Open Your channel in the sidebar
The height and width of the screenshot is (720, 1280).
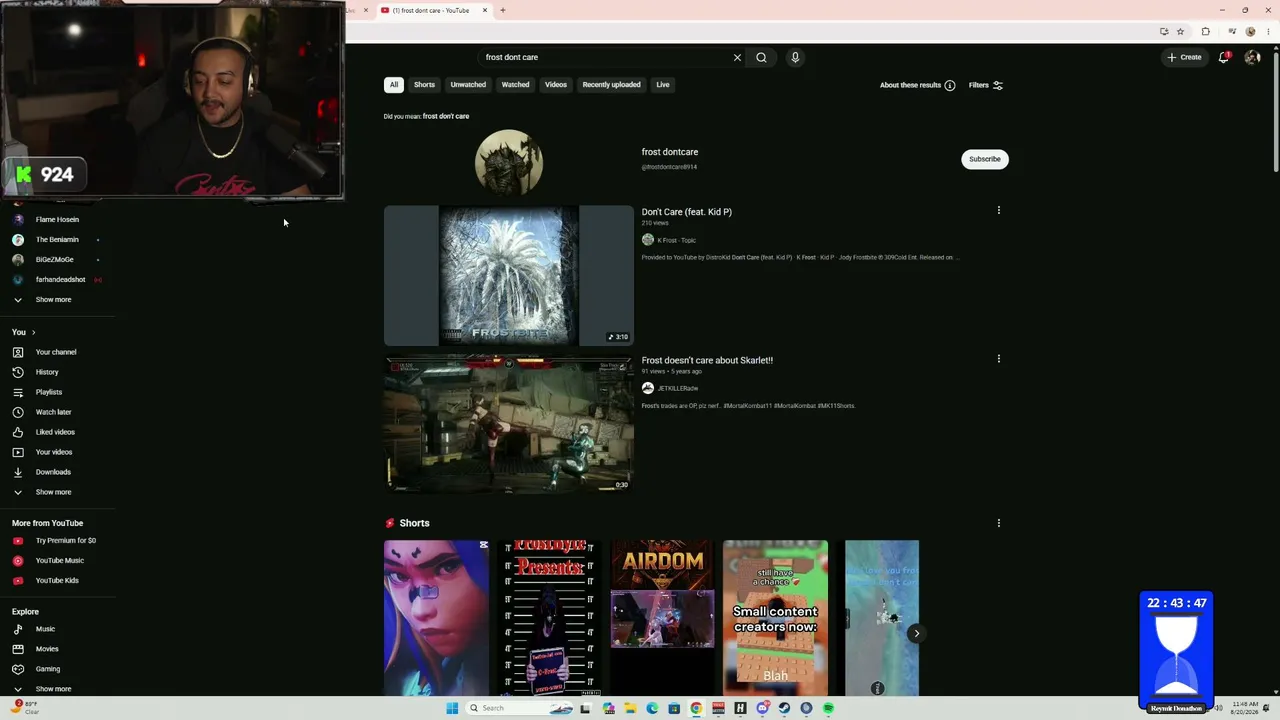pyautogui.click(x=56, y=352)
